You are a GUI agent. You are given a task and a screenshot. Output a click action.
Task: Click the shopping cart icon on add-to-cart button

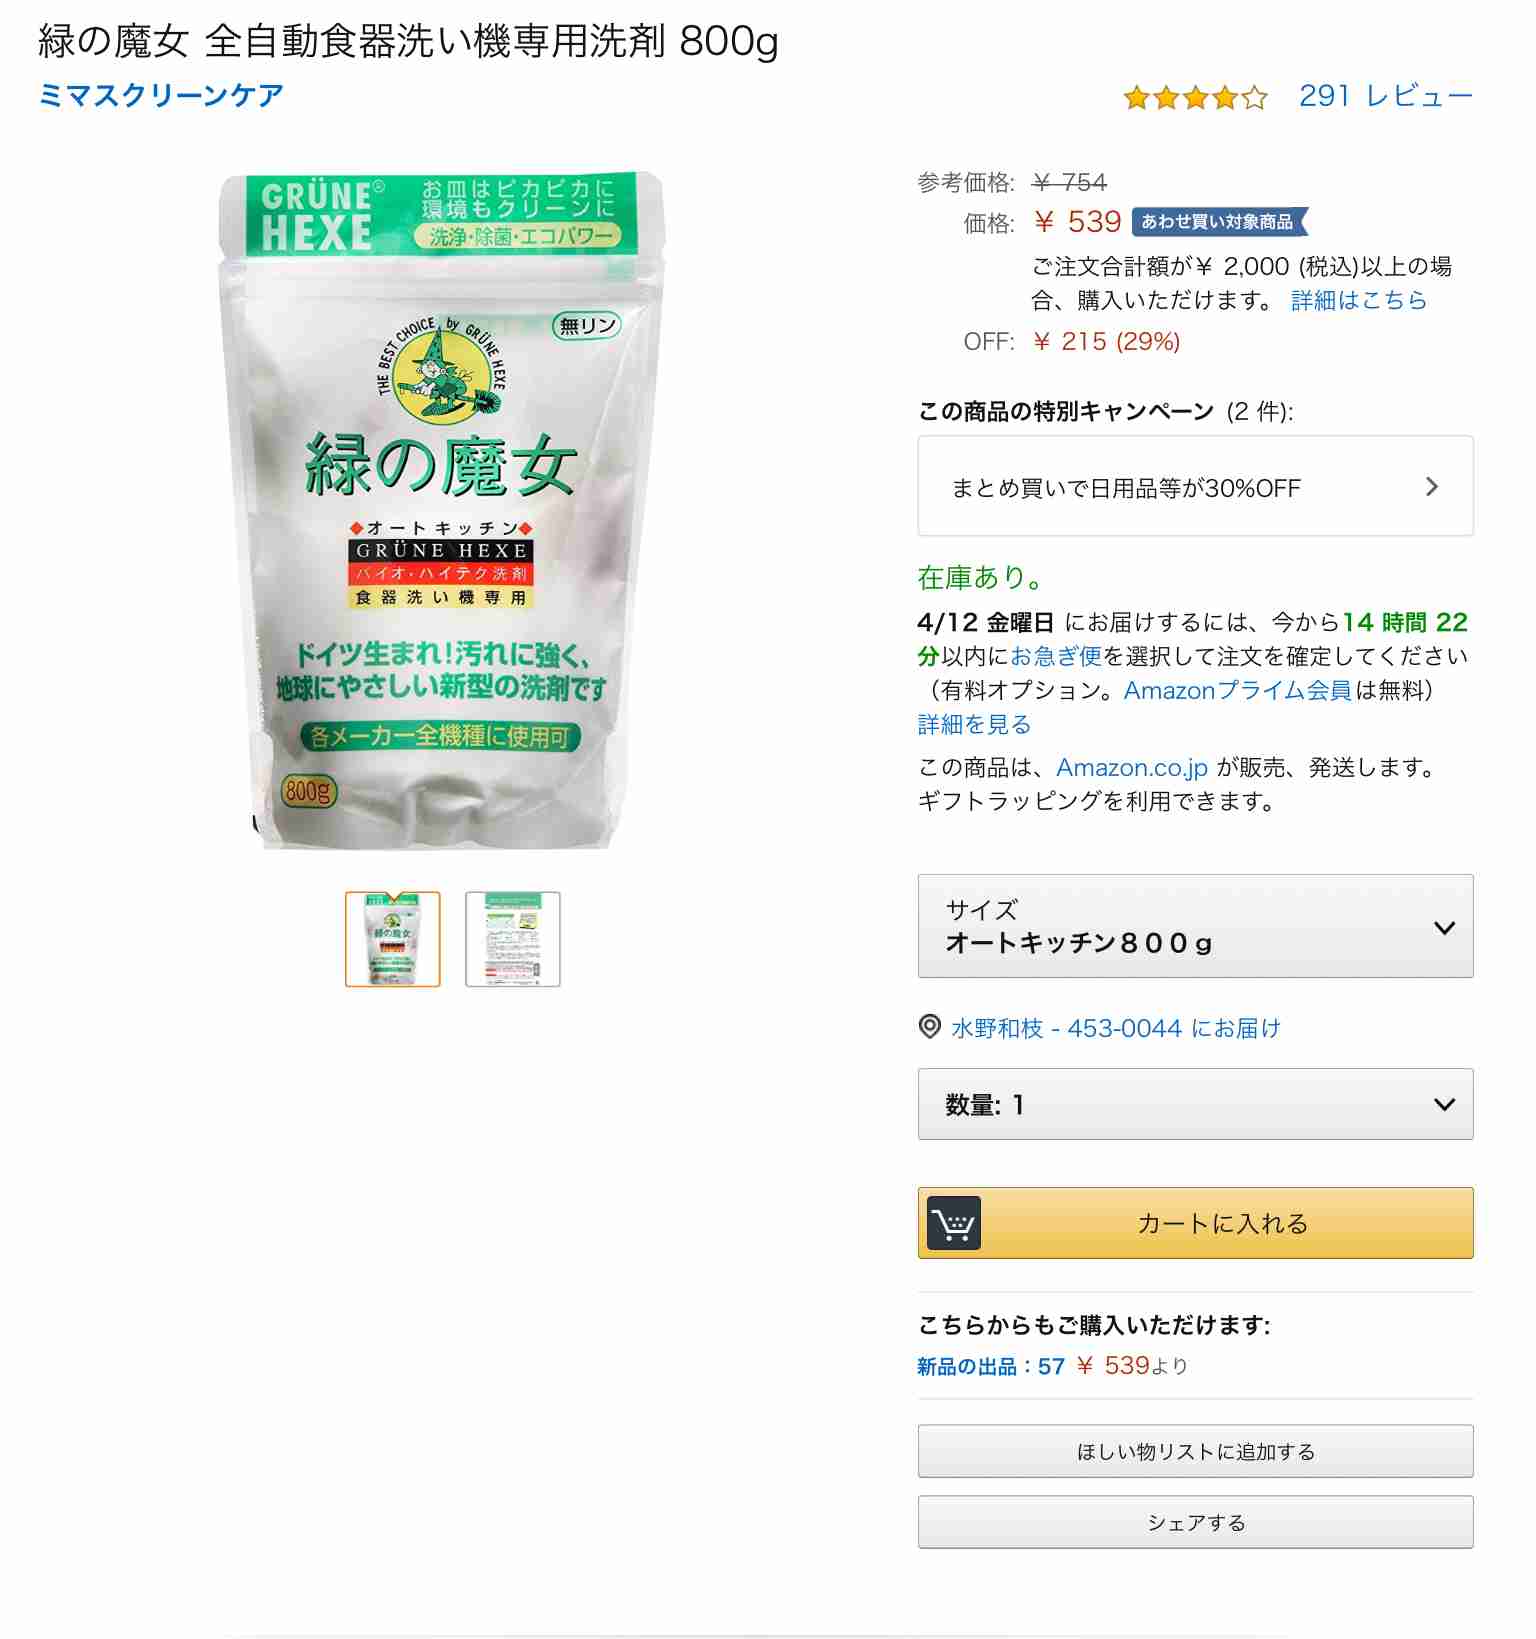pyautogui.click(x=953, y=1223)
